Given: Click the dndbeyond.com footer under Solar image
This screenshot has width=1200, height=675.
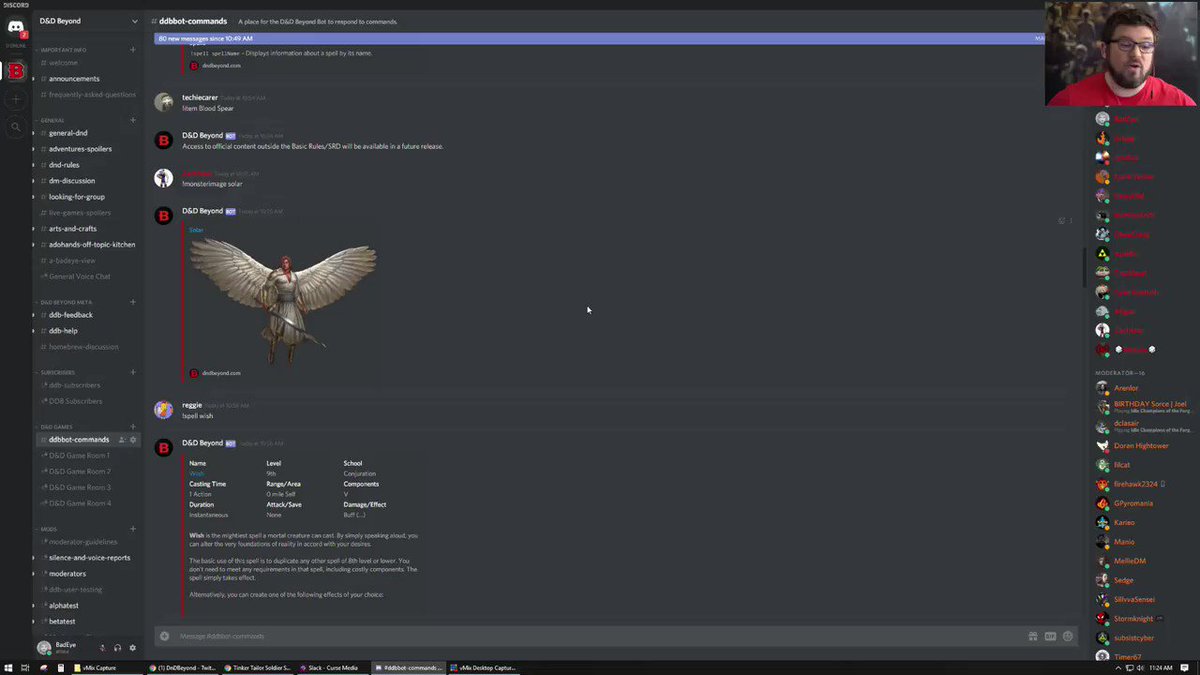Looking at the screenshot, I should [x=221, y=373].
